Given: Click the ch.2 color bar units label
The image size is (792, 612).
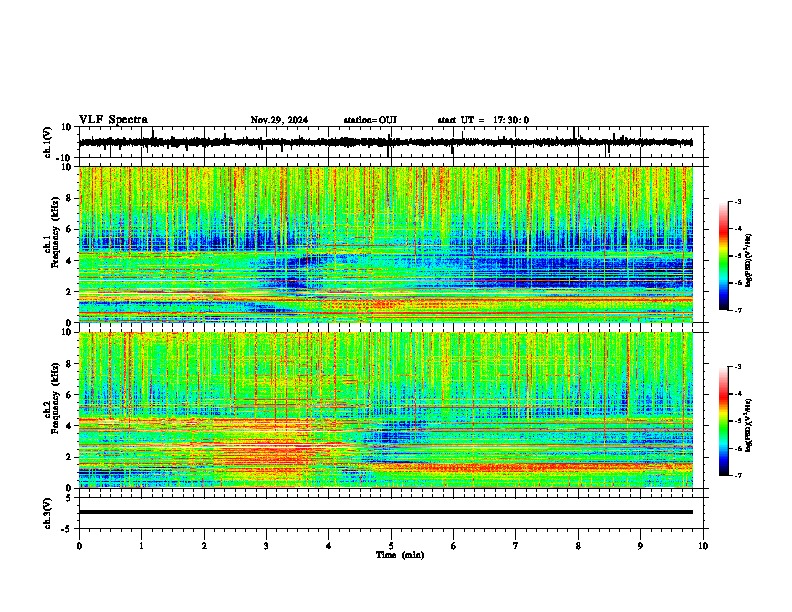Looking at the screenshot, I should (x=749, y=425).
